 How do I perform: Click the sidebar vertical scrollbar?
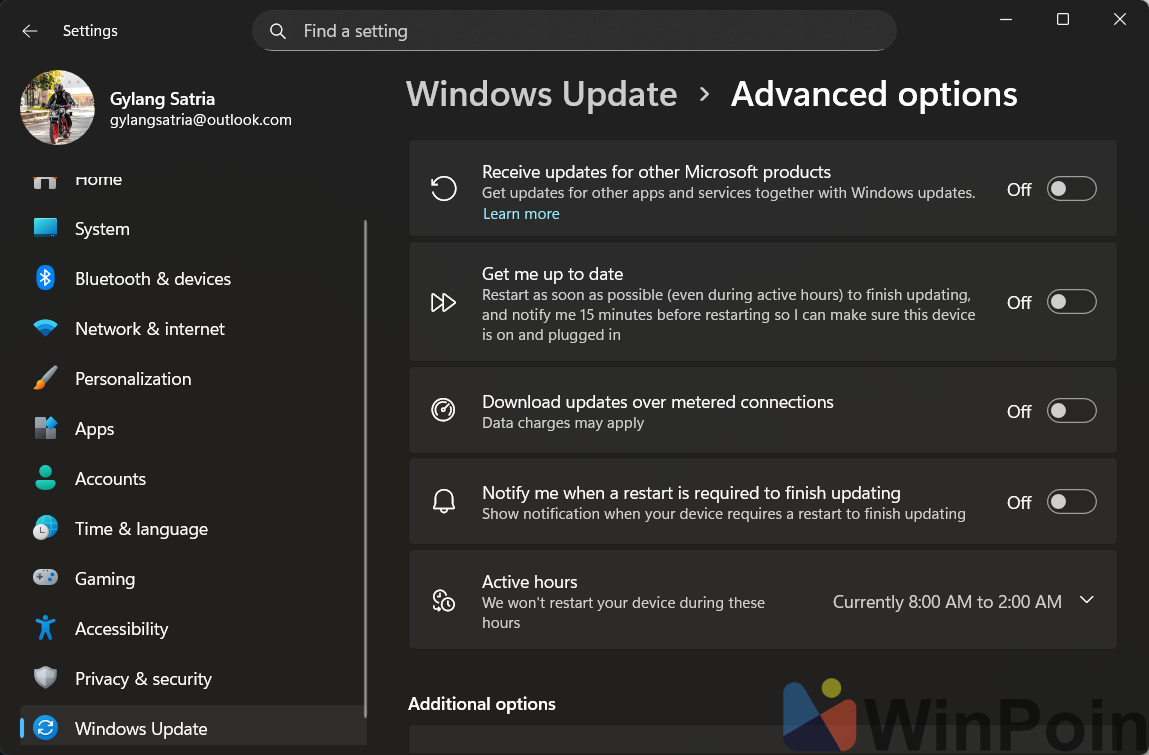point(365,468)
